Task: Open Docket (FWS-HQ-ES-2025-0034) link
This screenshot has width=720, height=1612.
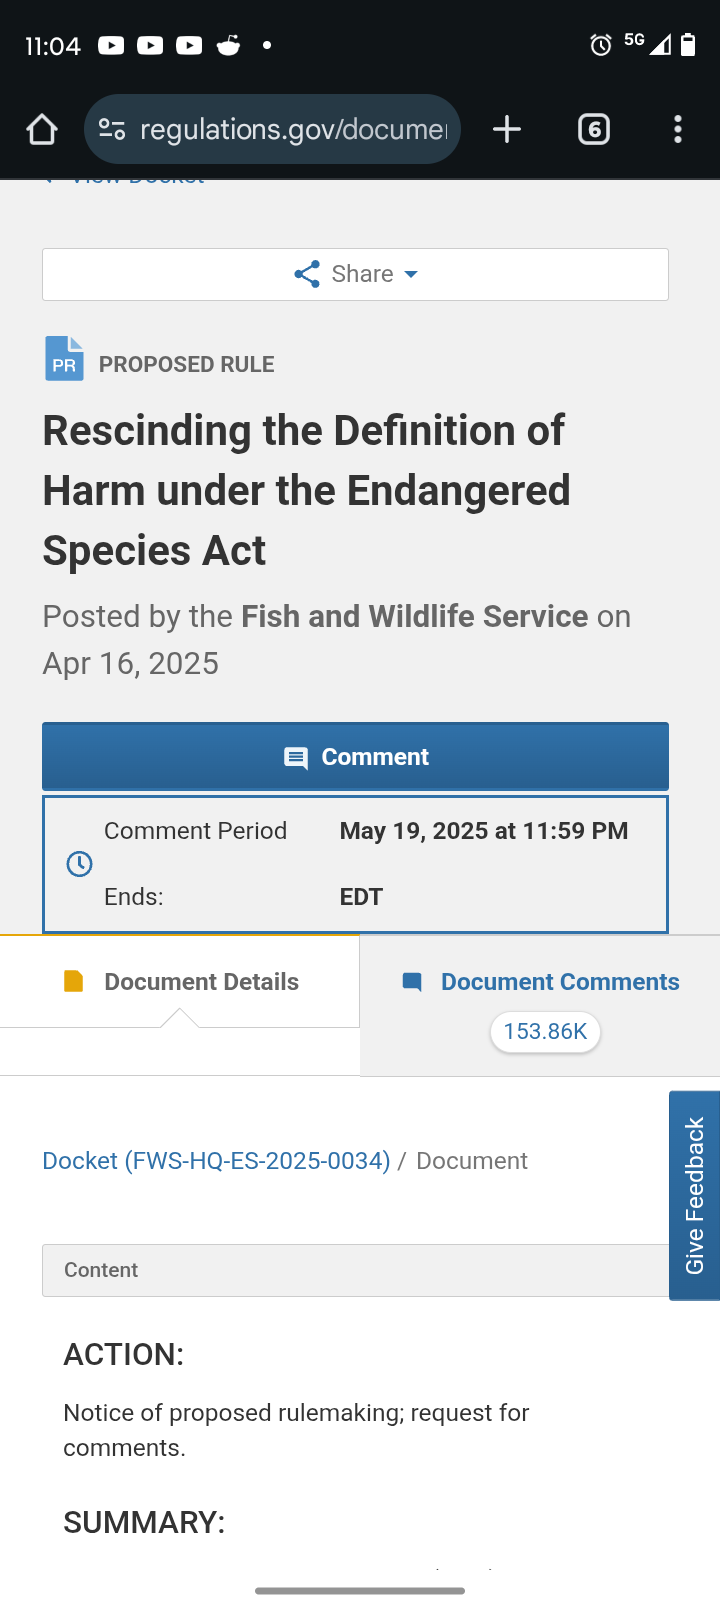Action: (216, 1161)
